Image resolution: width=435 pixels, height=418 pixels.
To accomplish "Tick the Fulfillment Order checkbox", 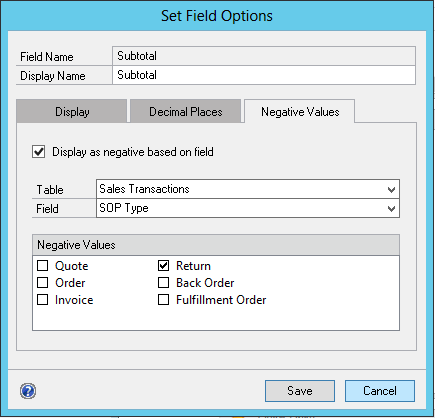I will point(163,300).
